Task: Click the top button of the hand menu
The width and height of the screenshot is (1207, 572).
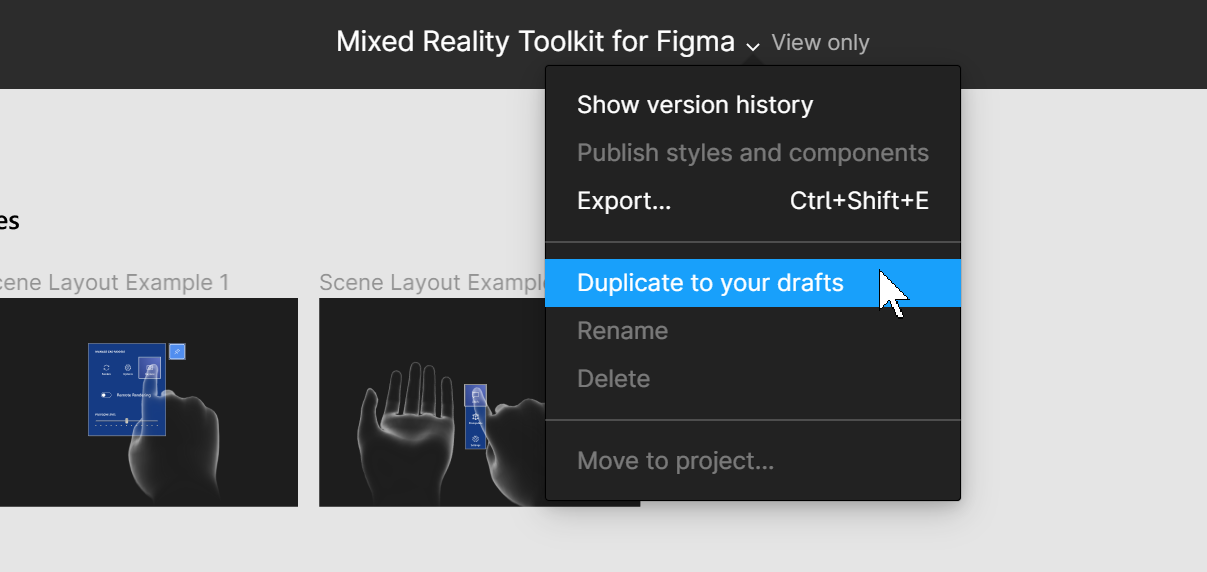Action: click(476, 396)
